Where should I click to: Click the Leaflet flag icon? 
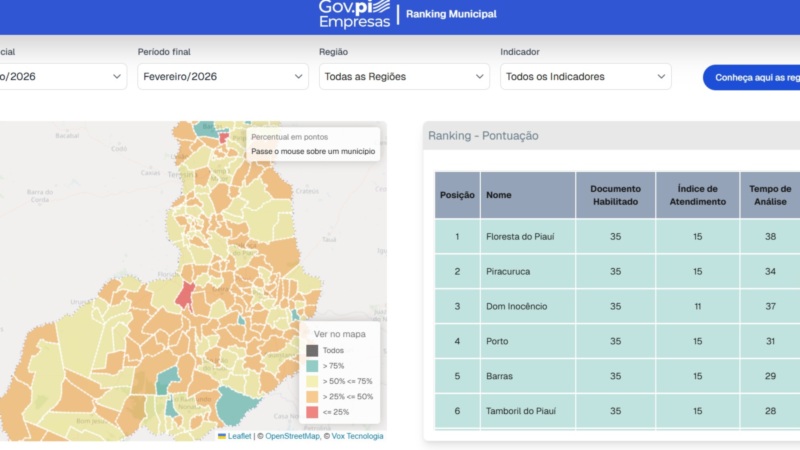pos(222,436)
